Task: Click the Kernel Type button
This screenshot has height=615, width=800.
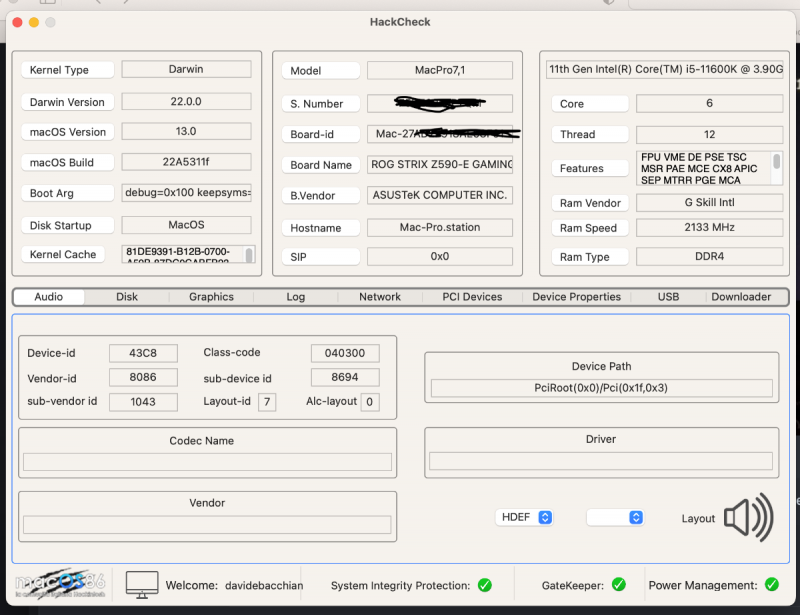Action: (67, 70)
